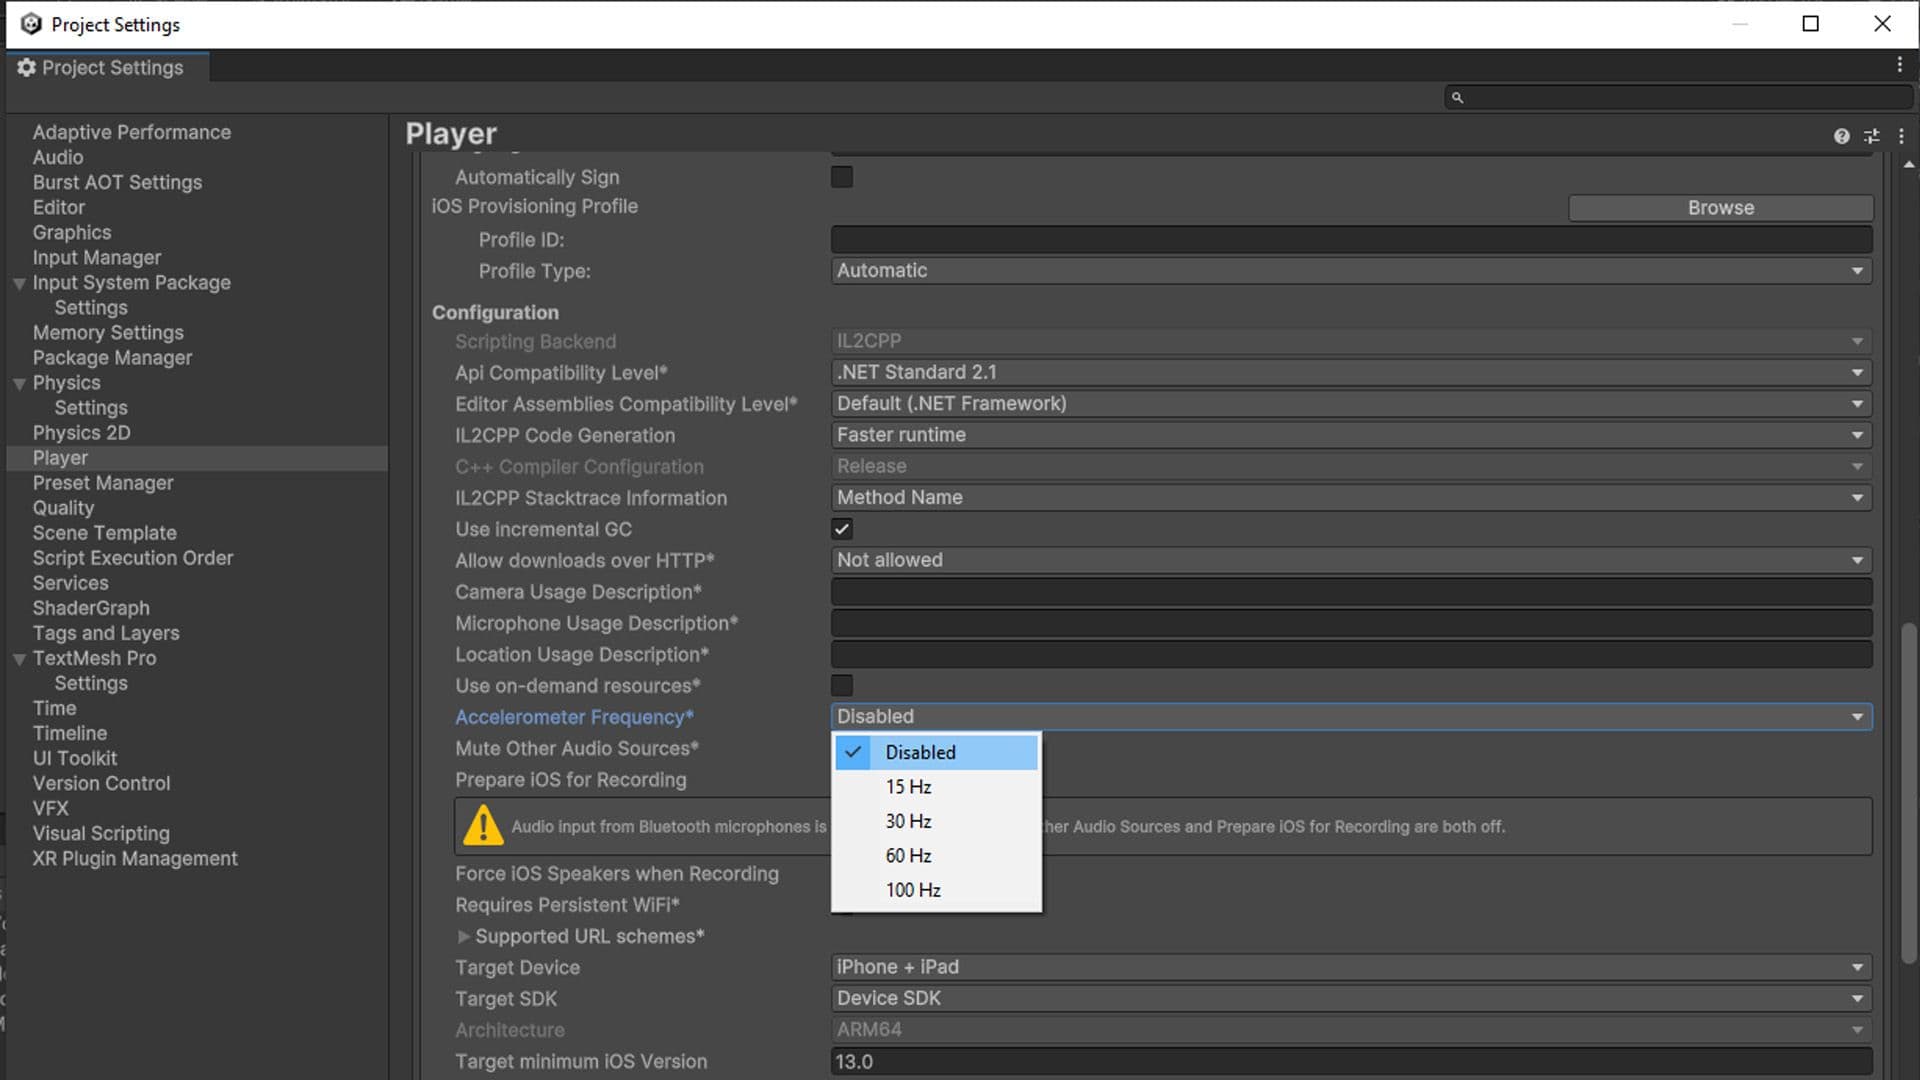Click the Help question-mark icon in Player header

[x=1843, y=136]
